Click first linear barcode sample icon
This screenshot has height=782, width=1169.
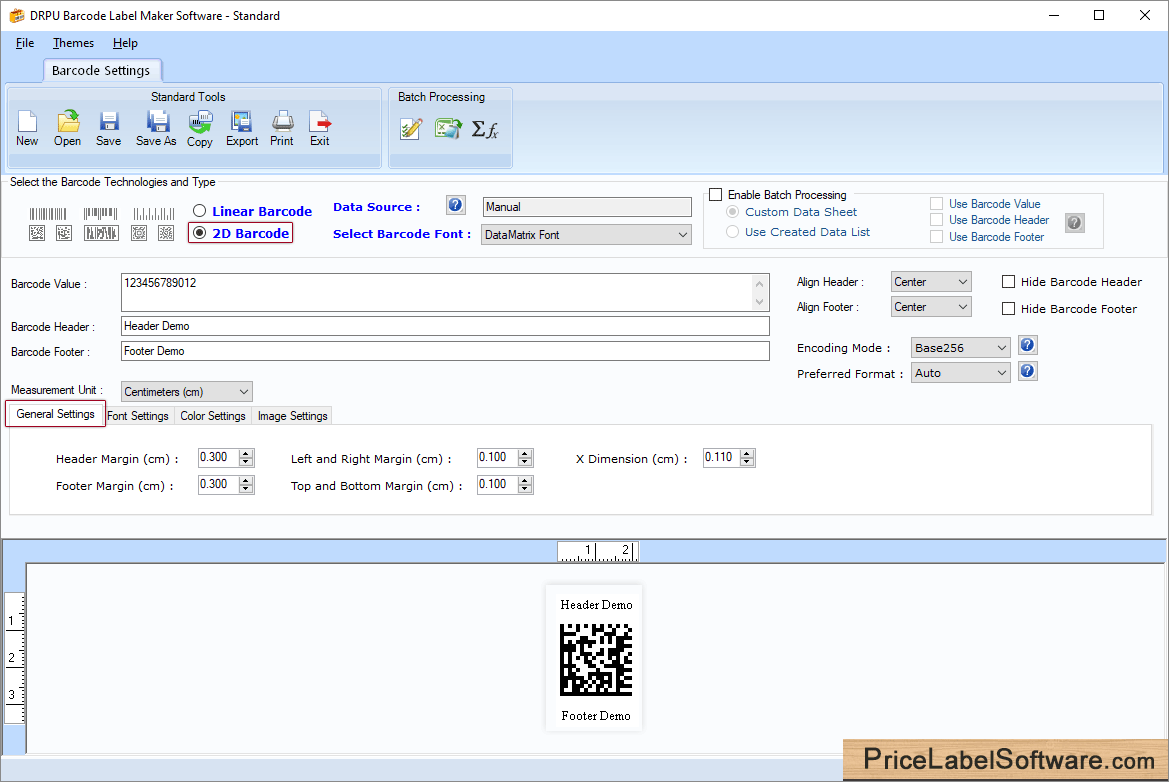coord(48,215)
